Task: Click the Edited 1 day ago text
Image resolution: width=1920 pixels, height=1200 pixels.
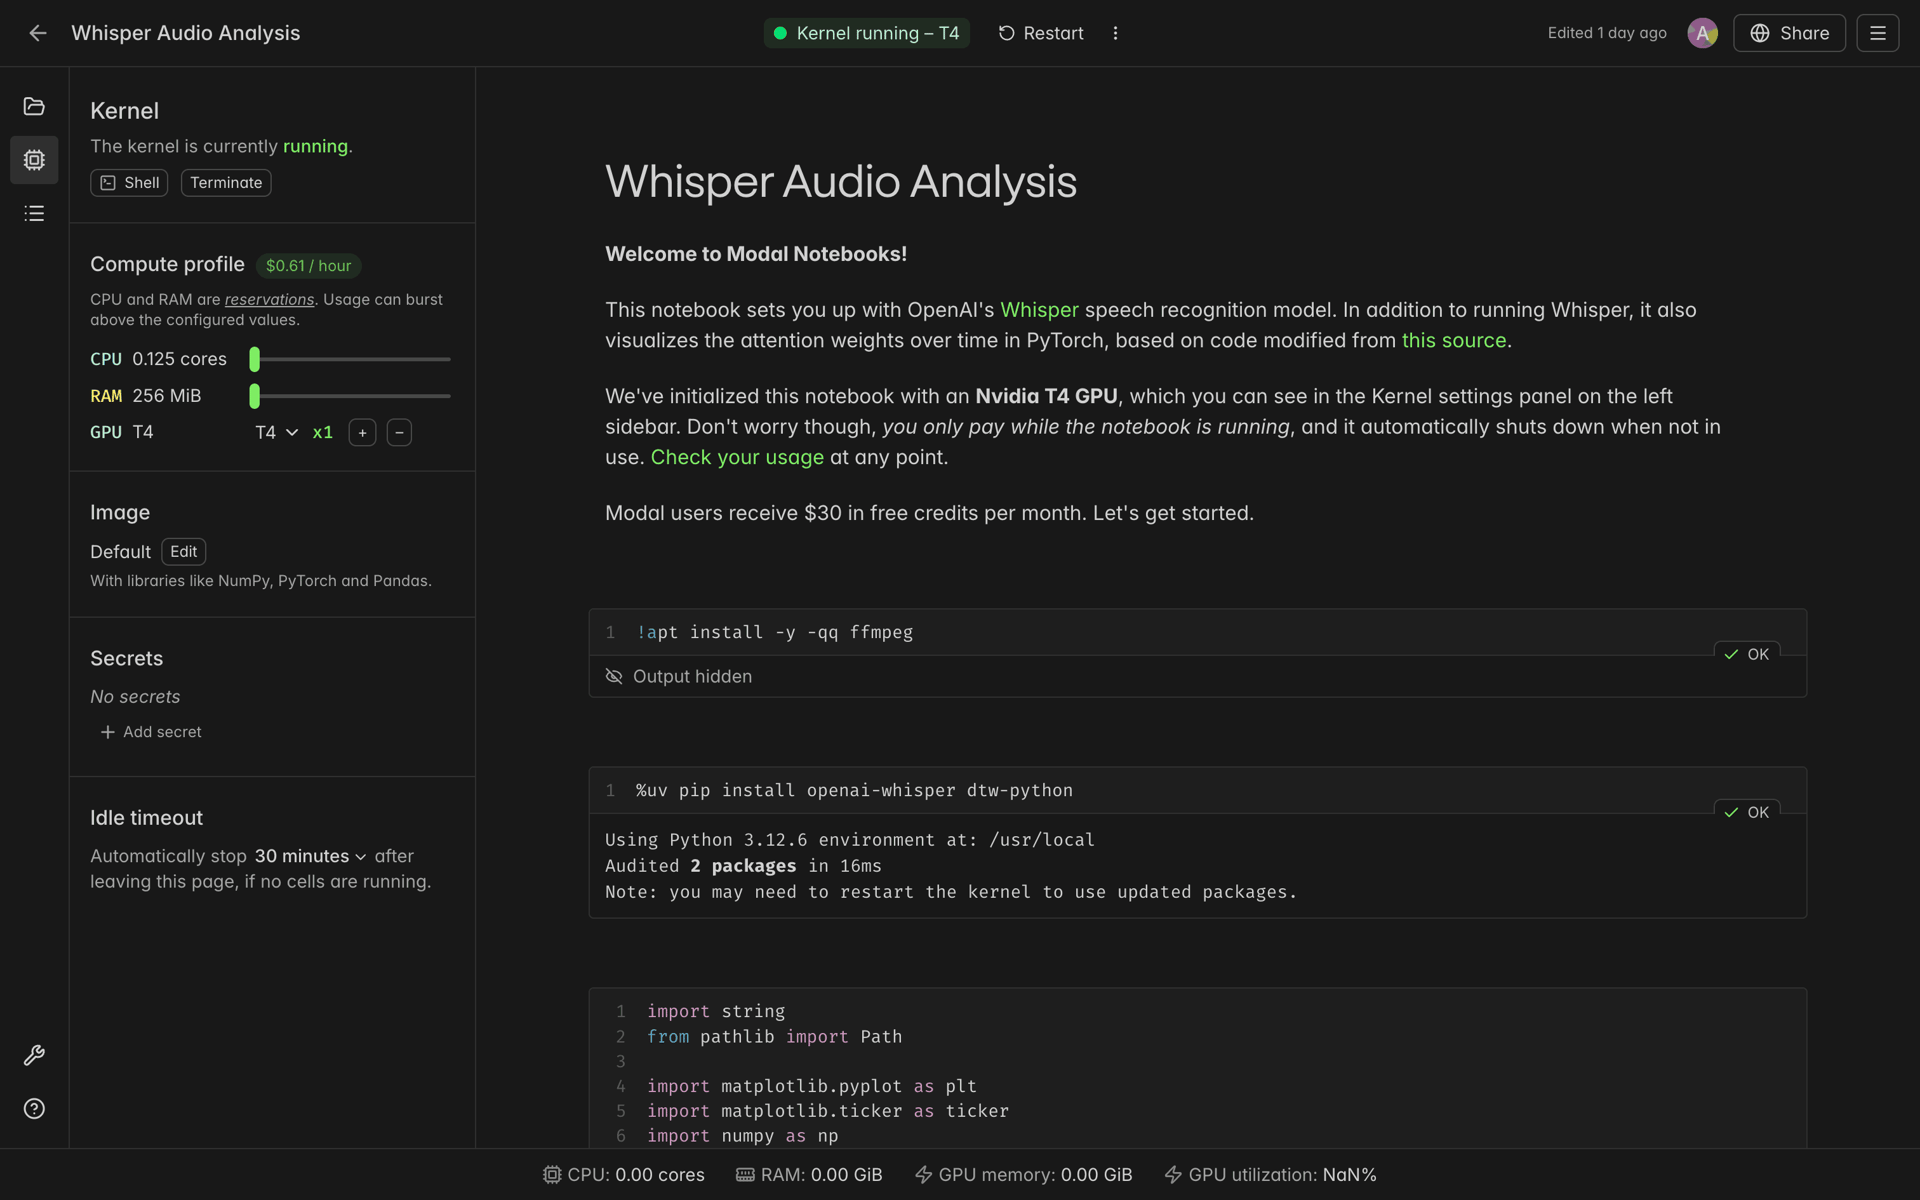Action: click(1607, 33)
